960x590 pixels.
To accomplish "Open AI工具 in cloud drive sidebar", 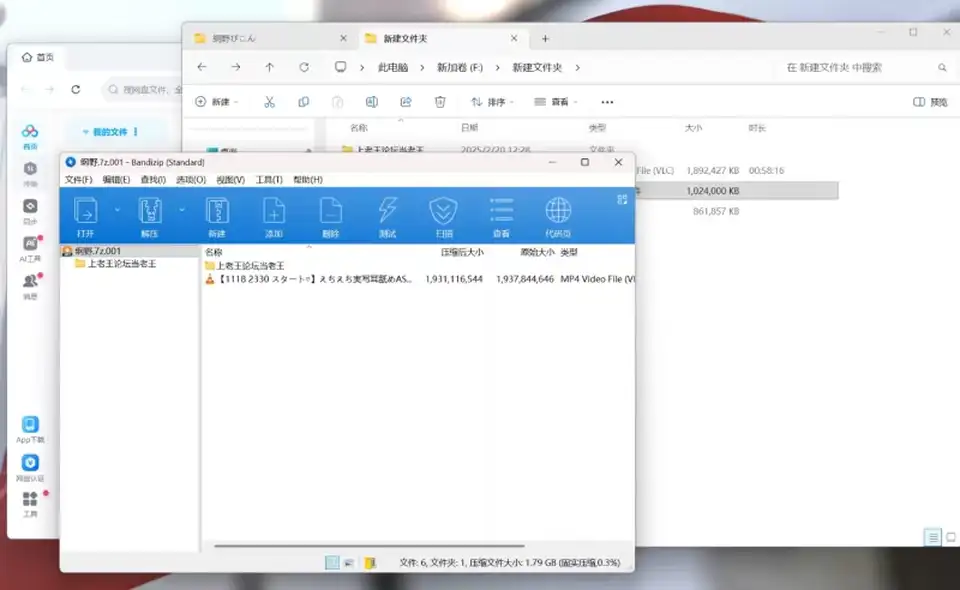I will pyautogui.click(x=30, y=249).
